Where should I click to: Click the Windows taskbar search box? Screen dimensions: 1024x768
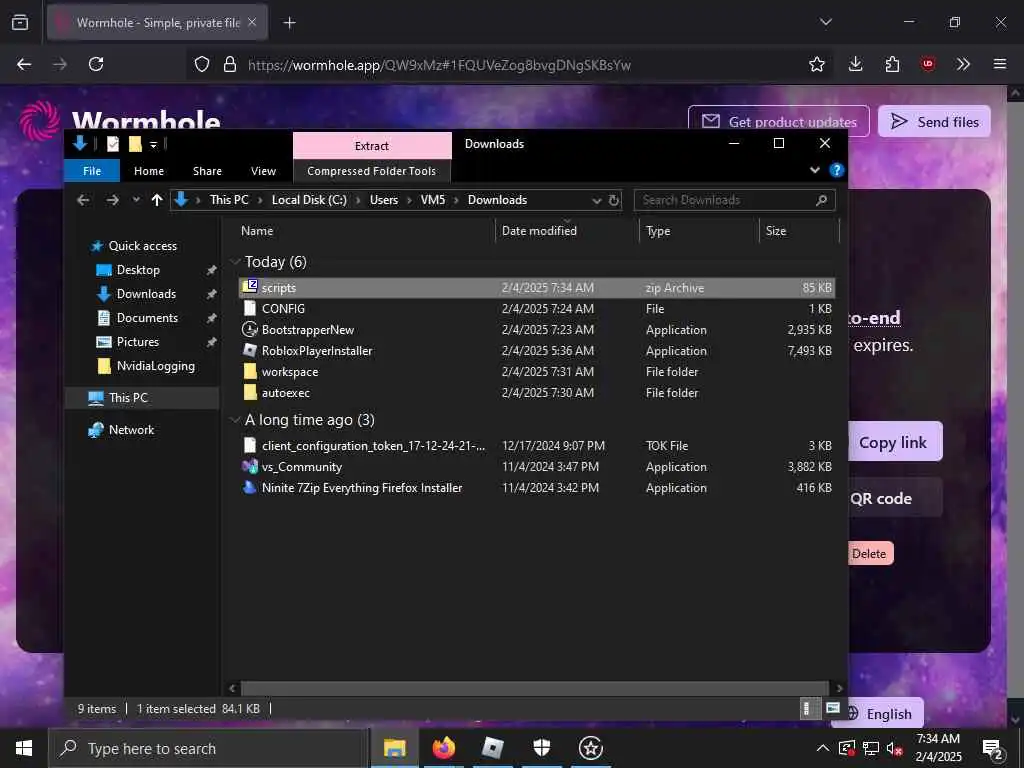pyautogui.click(x=208, y=748)
